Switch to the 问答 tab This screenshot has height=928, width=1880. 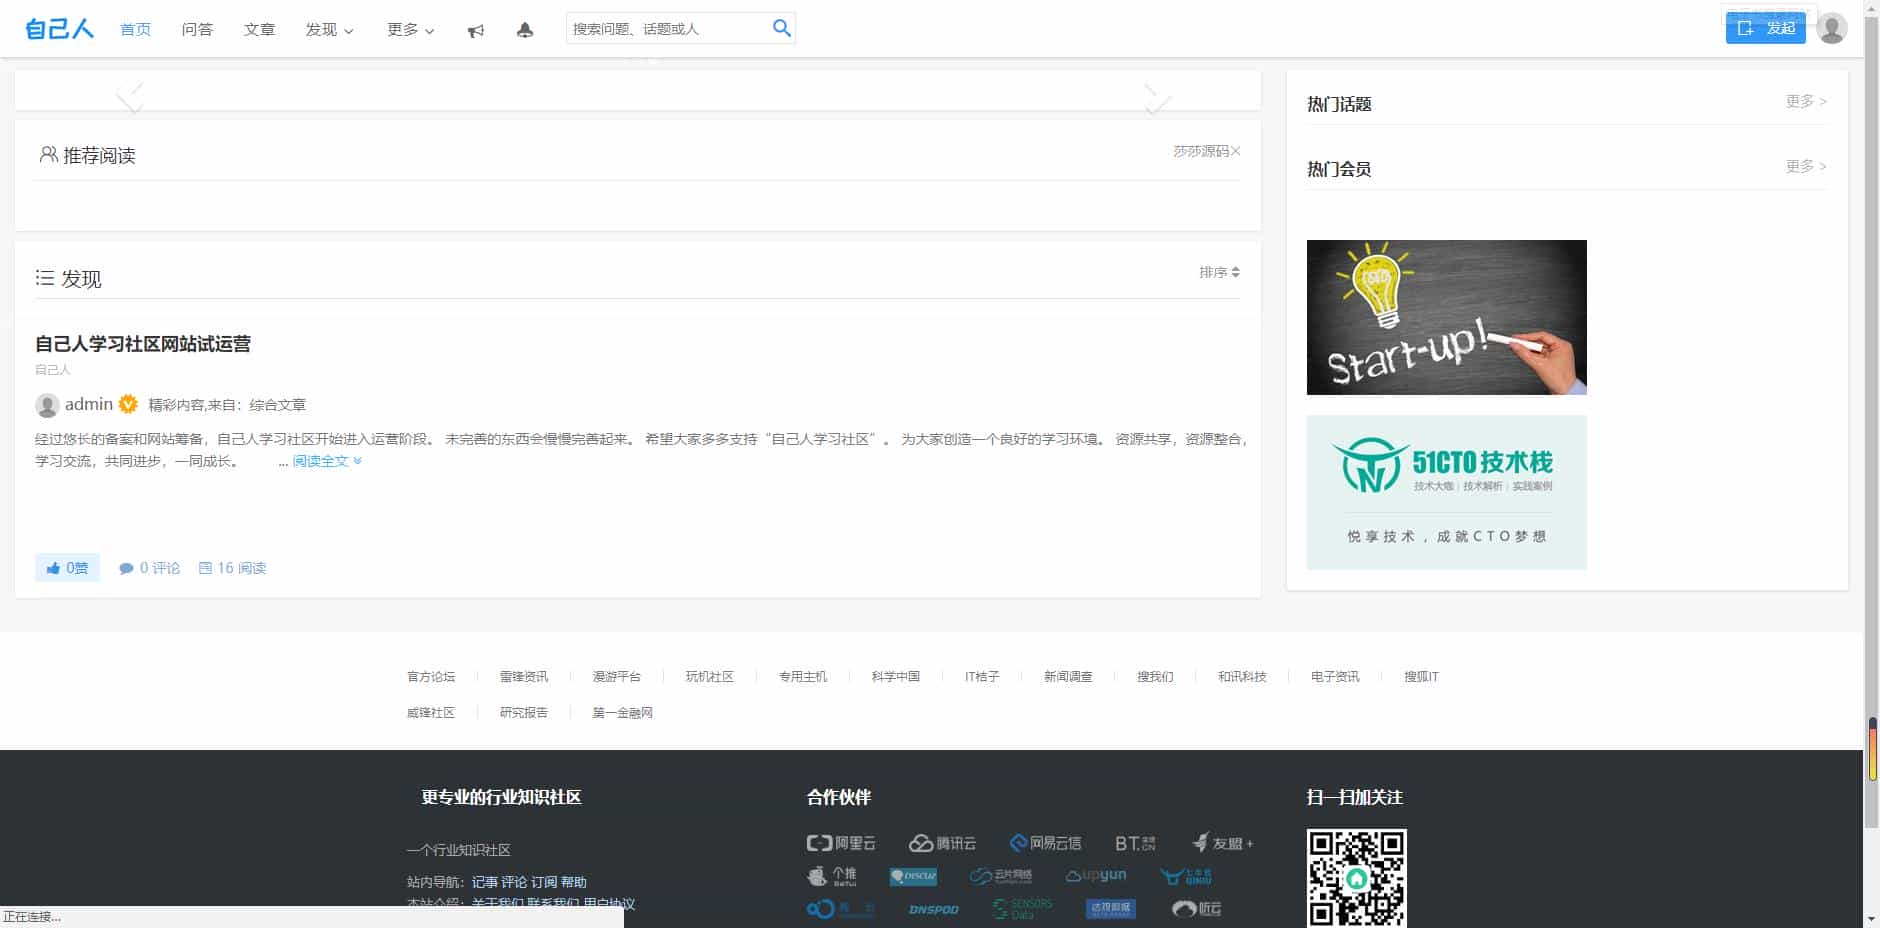(x=197, y=29)
